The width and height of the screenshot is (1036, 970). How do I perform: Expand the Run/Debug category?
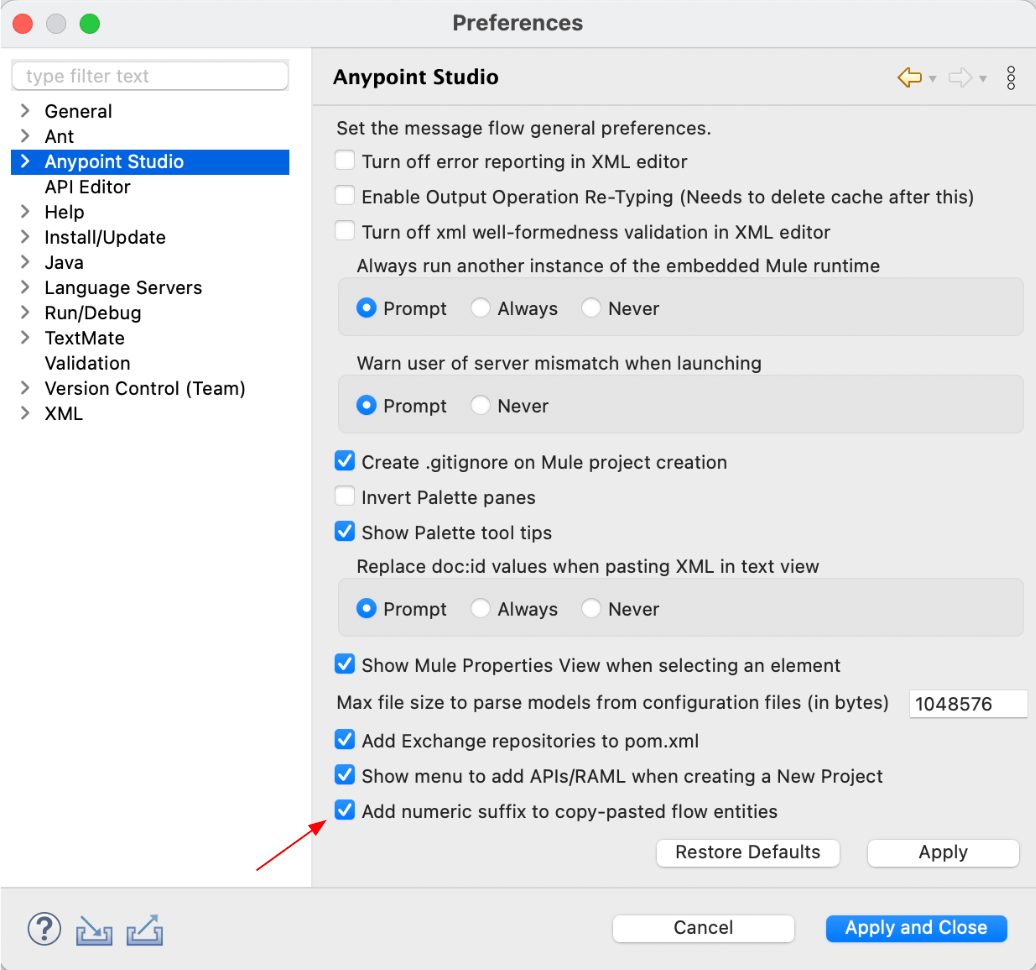coord(25,312)
